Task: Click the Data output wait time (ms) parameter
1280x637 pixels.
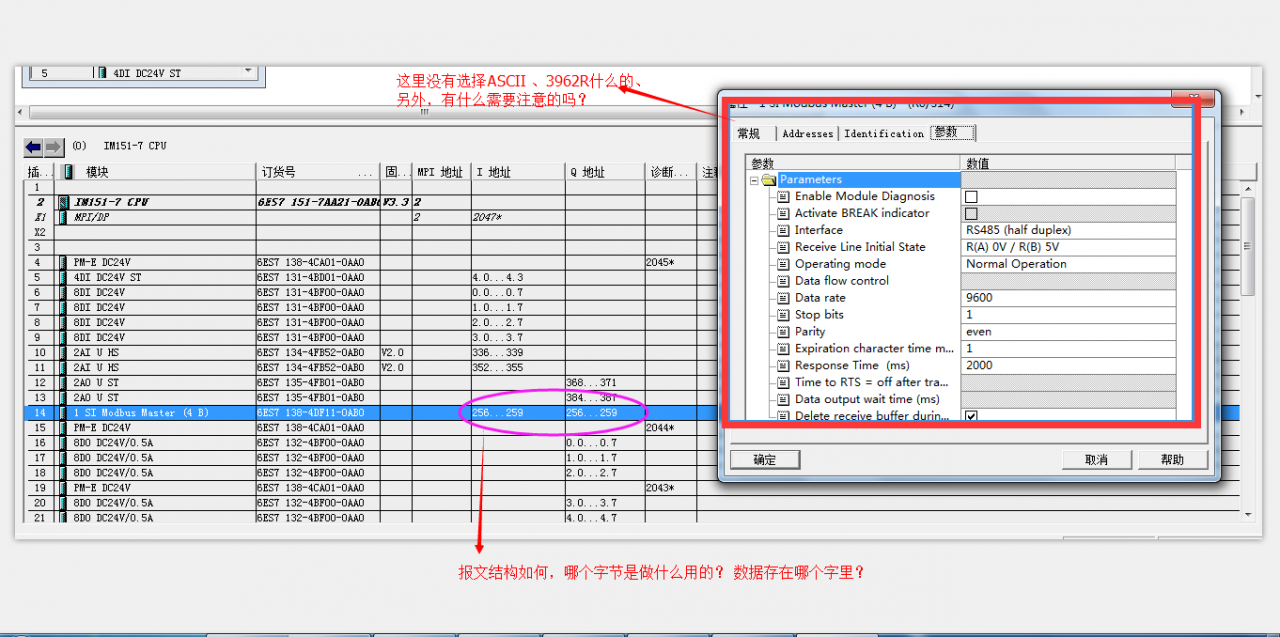Action: (x=867, y=399)
